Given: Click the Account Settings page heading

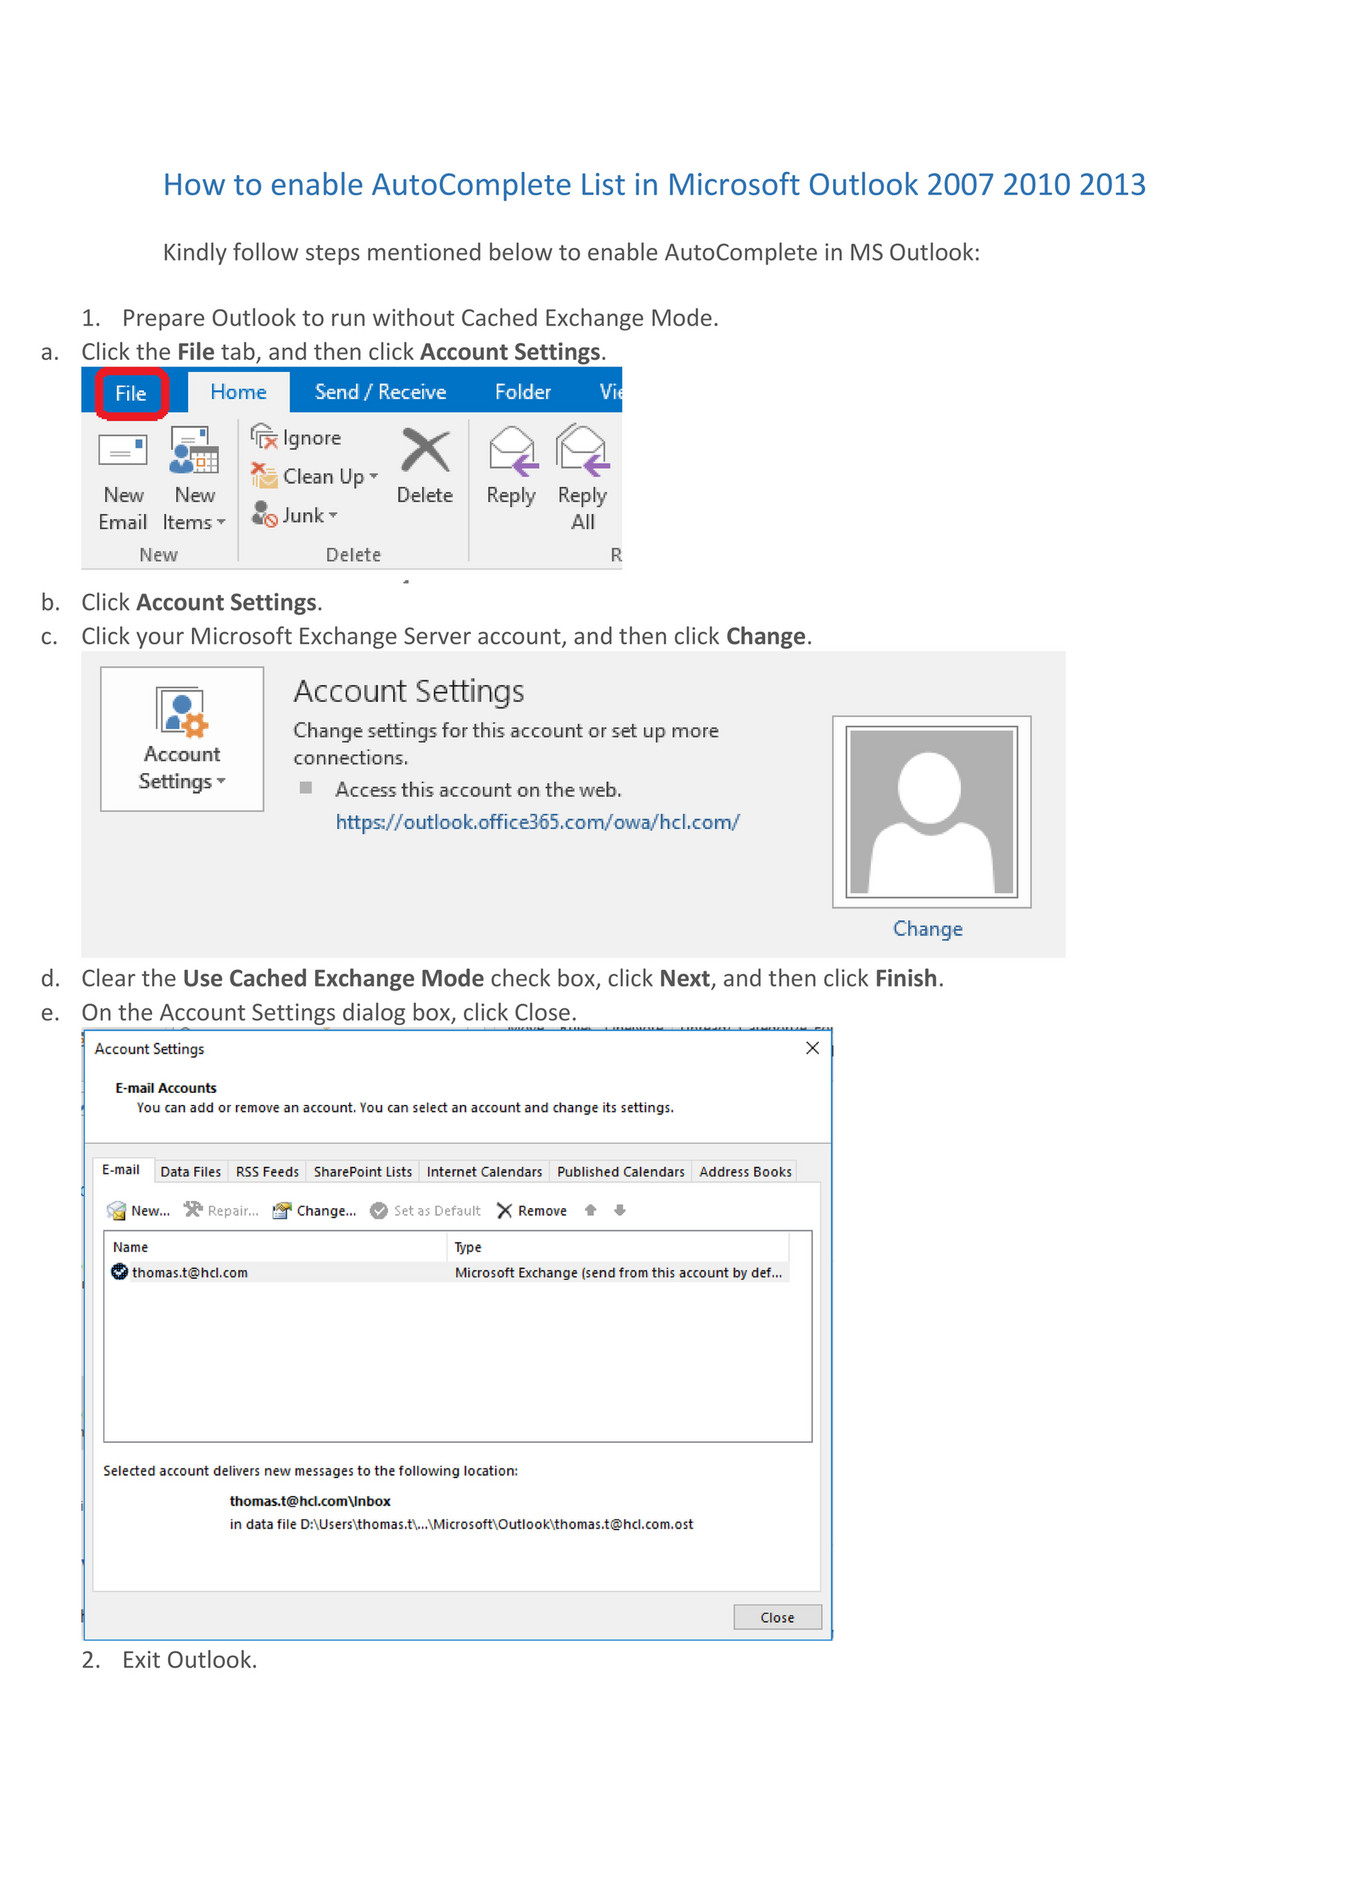Looking at the screenshot, I should click(x=409, y=691).
